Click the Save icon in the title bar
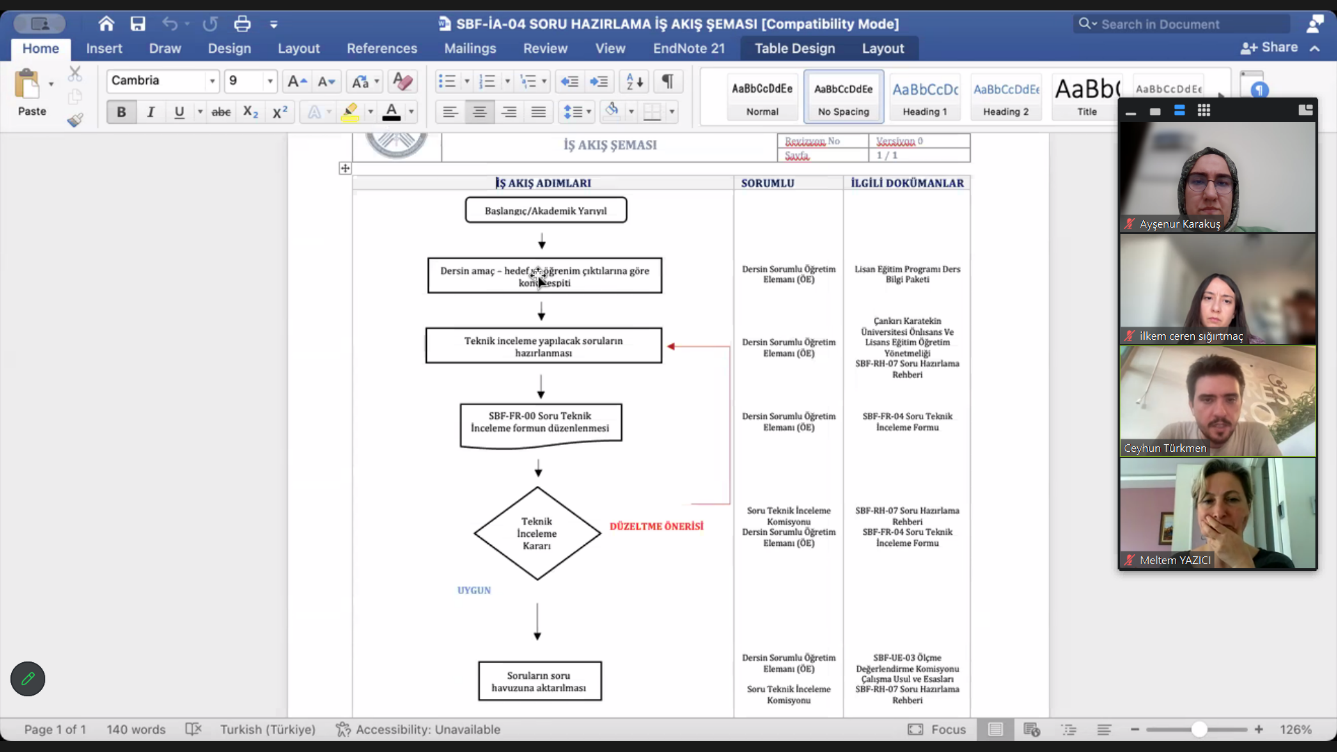Image resolution: width=1337 pixels, height=752 pixels. (x=138, y=24)
